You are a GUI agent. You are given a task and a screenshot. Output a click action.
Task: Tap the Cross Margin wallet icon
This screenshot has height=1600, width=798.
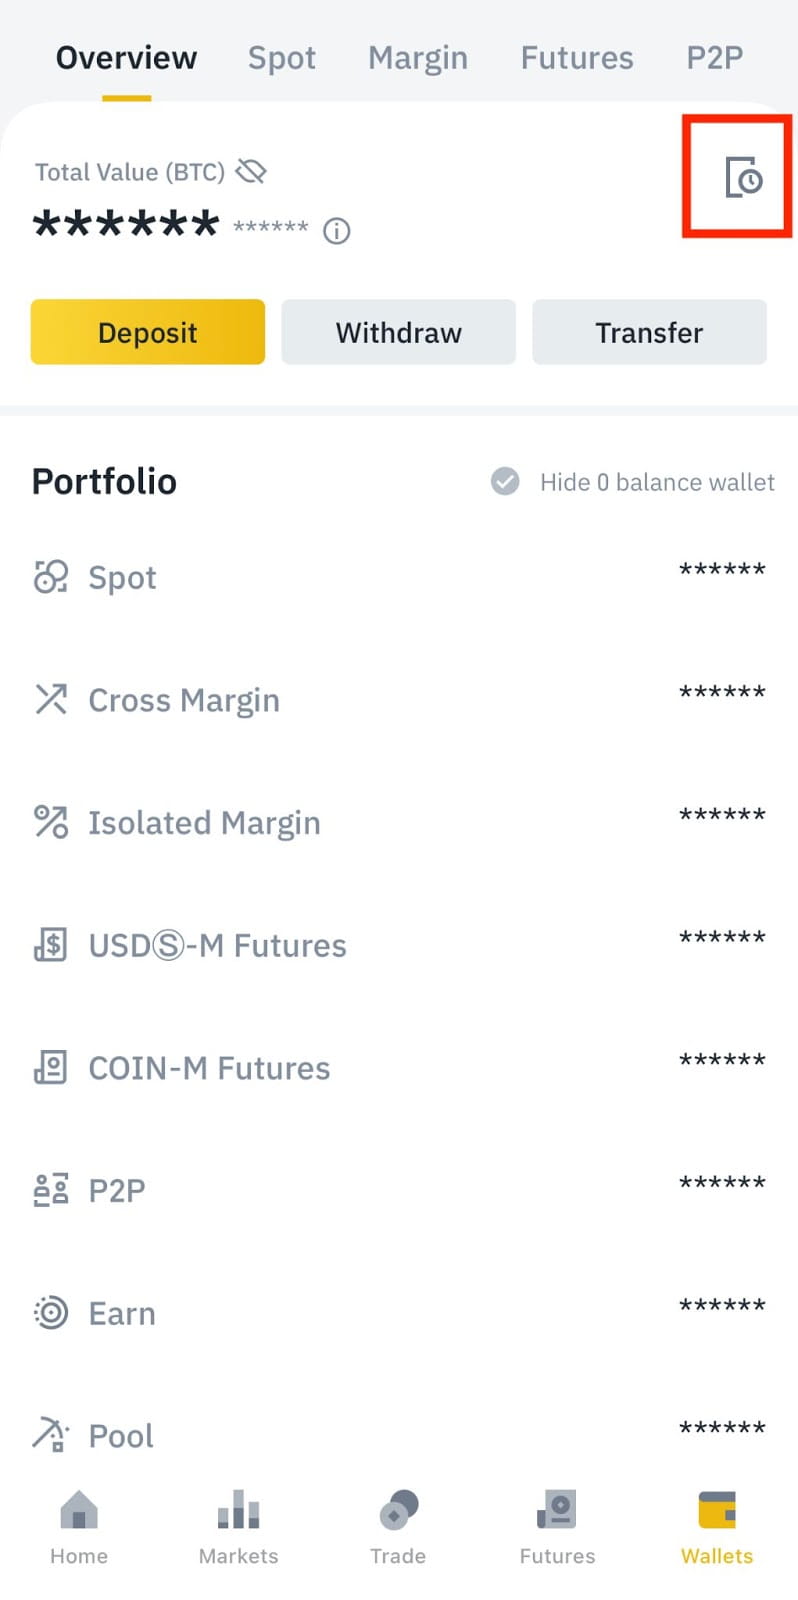pyautogui.click(x=51, y=700)
